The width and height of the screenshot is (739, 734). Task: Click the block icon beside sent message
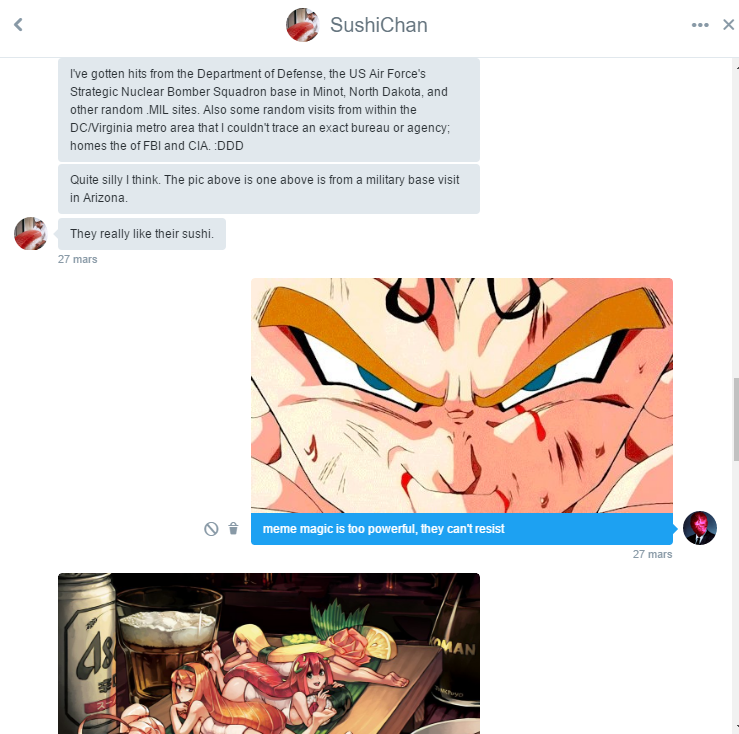click(211, 529)
